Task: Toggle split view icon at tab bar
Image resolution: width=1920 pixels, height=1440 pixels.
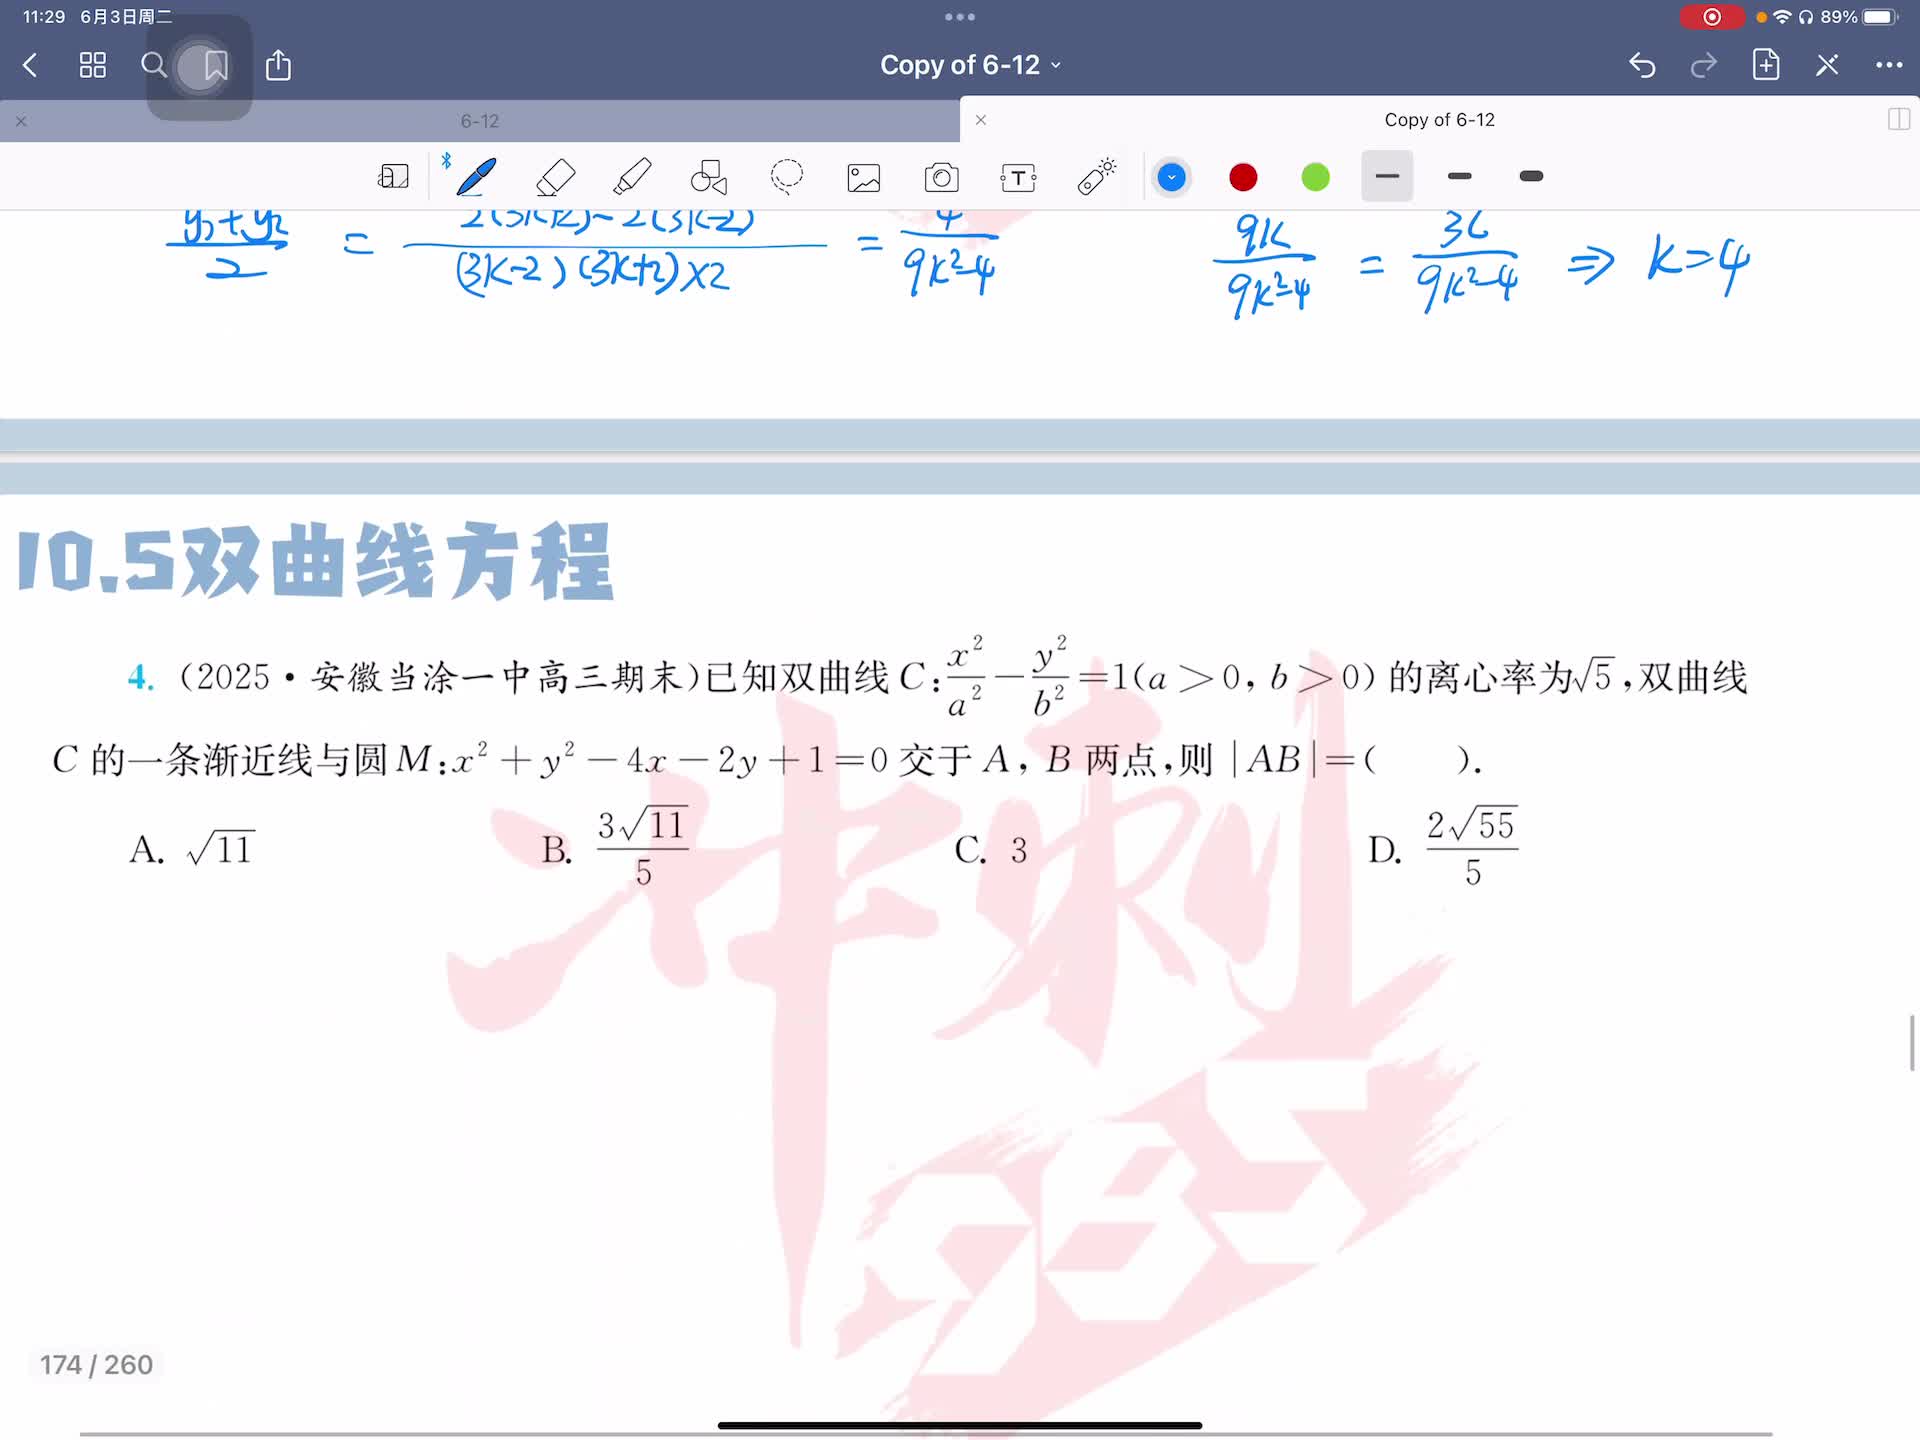Action: tap(1898, 120)
